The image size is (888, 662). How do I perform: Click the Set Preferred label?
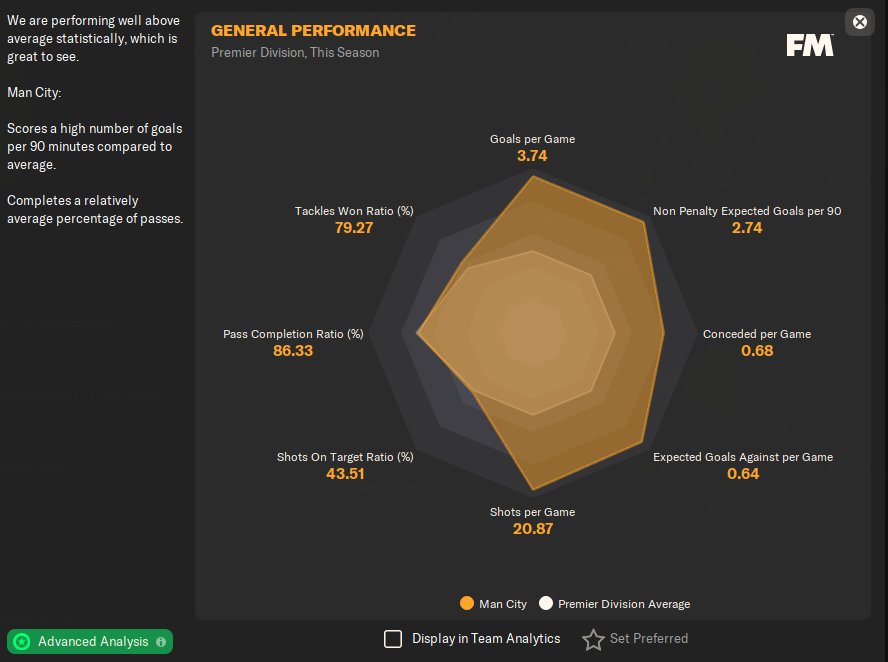pos(648,638)
